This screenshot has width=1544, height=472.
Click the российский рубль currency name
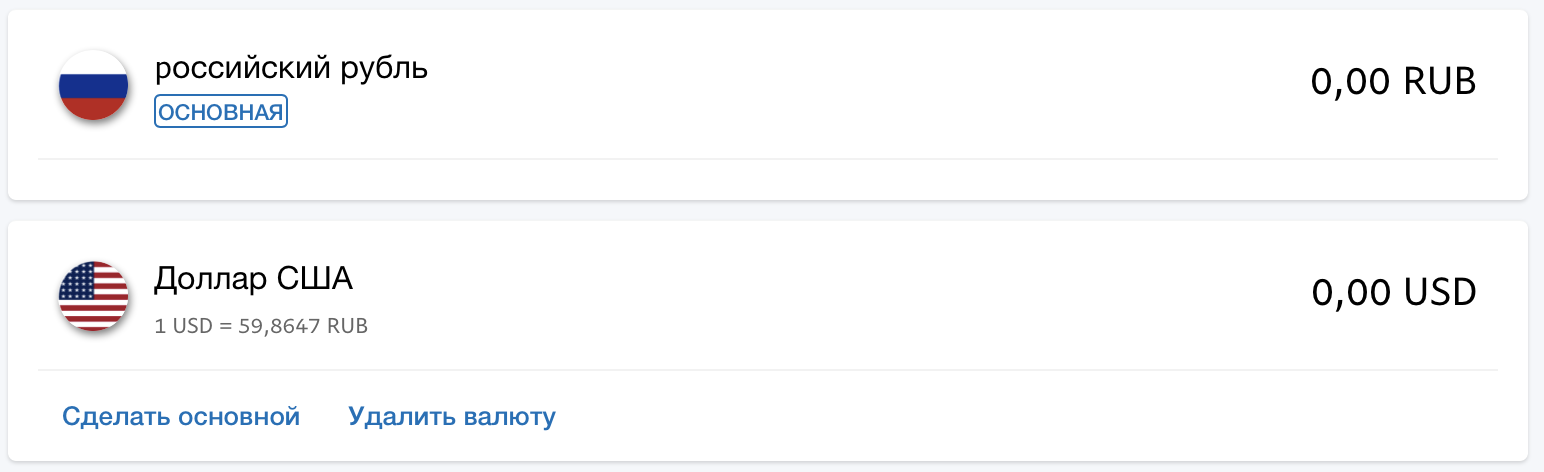pos(291,68)
